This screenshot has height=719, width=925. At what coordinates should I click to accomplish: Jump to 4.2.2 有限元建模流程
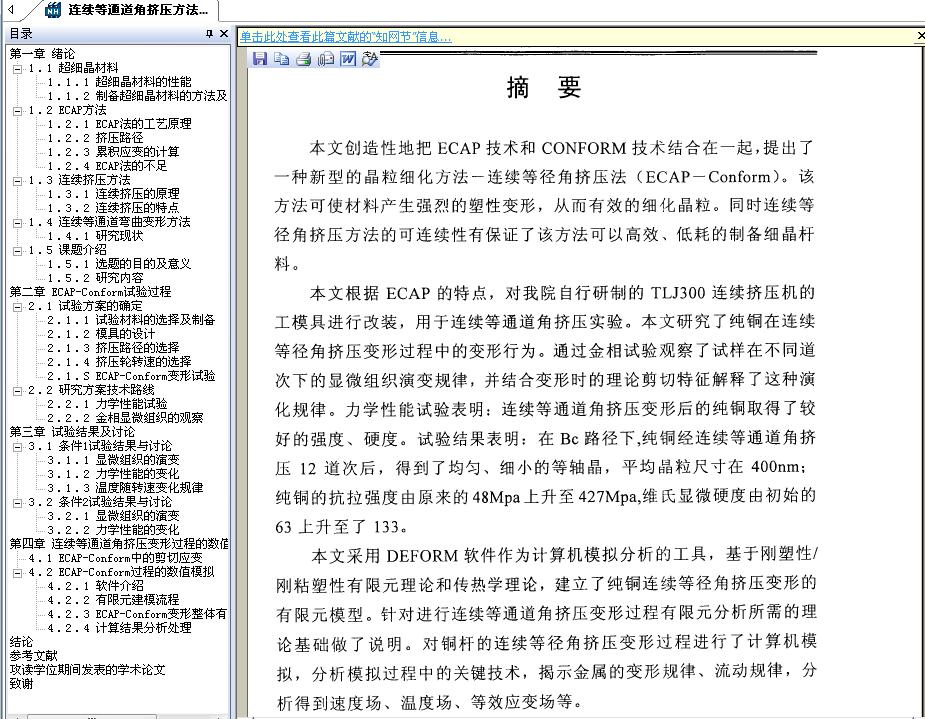113,600
